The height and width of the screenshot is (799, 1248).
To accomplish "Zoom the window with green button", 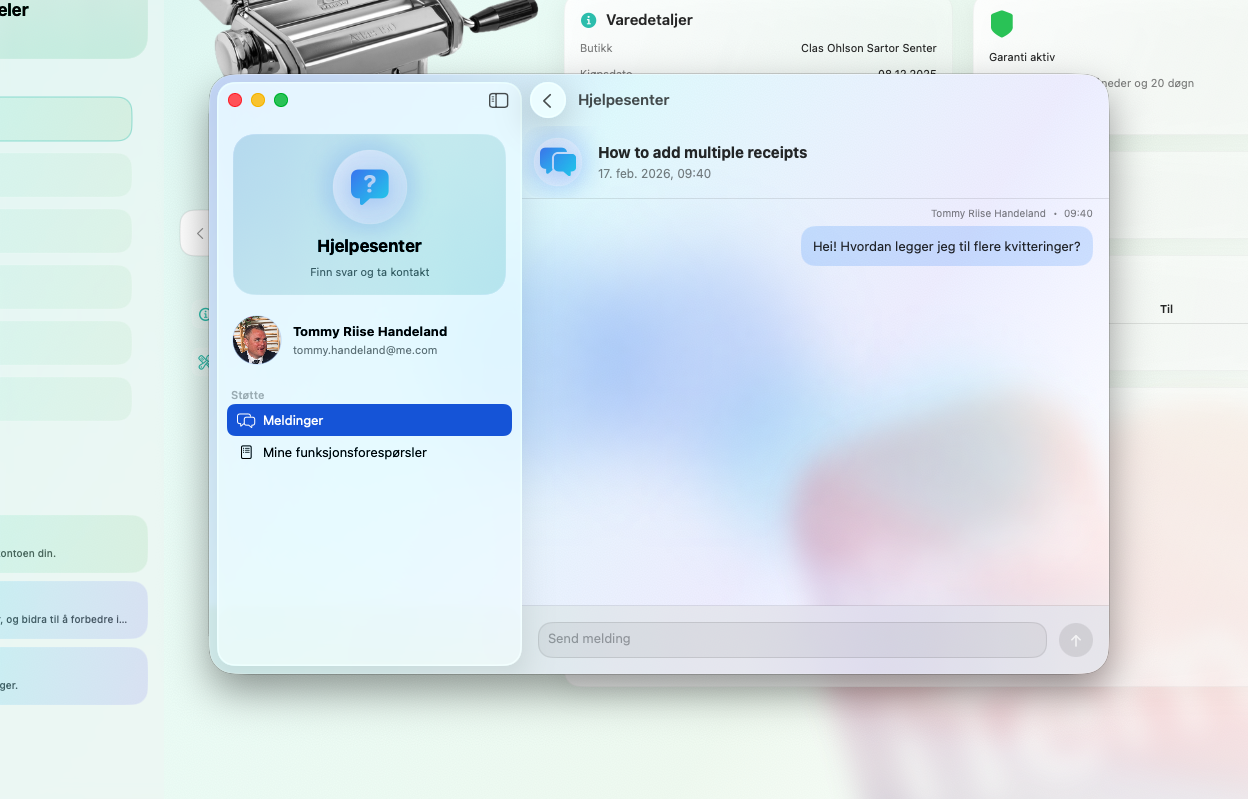I will 281,100.
